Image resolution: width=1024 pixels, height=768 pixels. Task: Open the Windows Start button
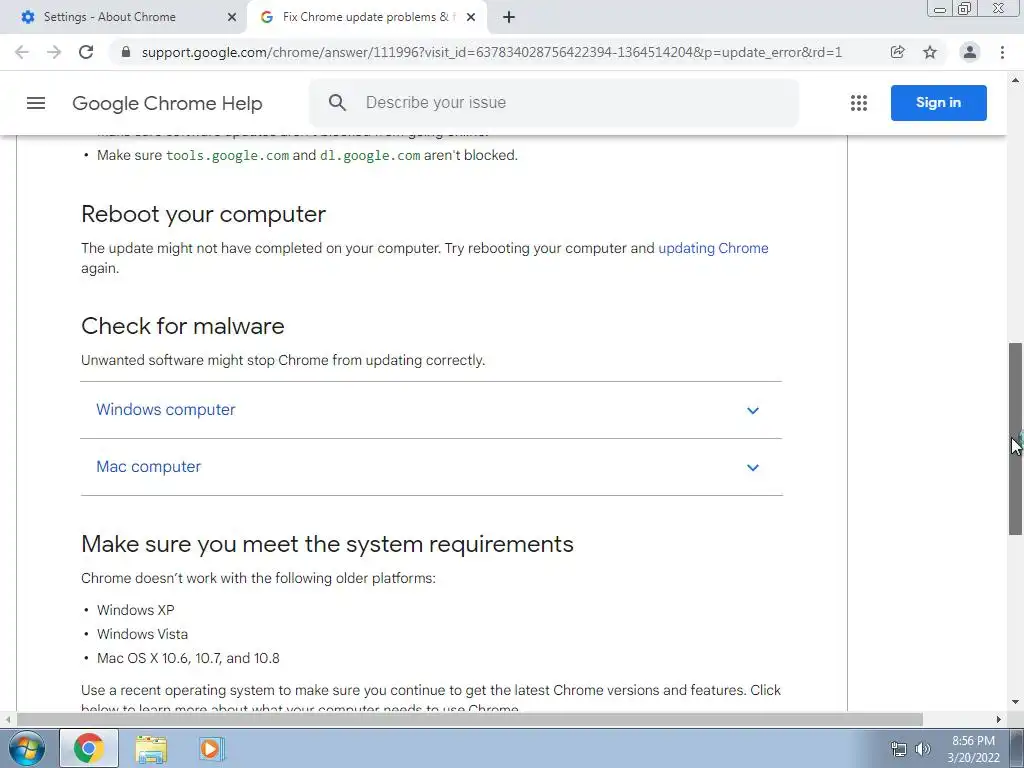(x=26, y=748)
